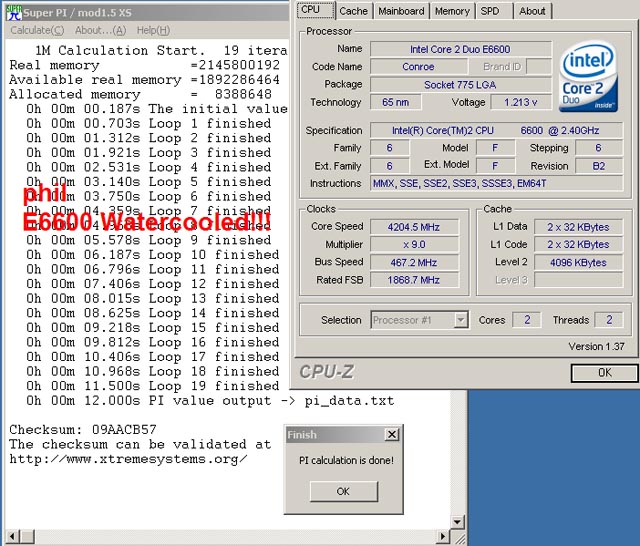Viewport: 640px width, 546px height.
Task: Click the 'Allocated memory = 8388648' line
Action: pos(140,94)
